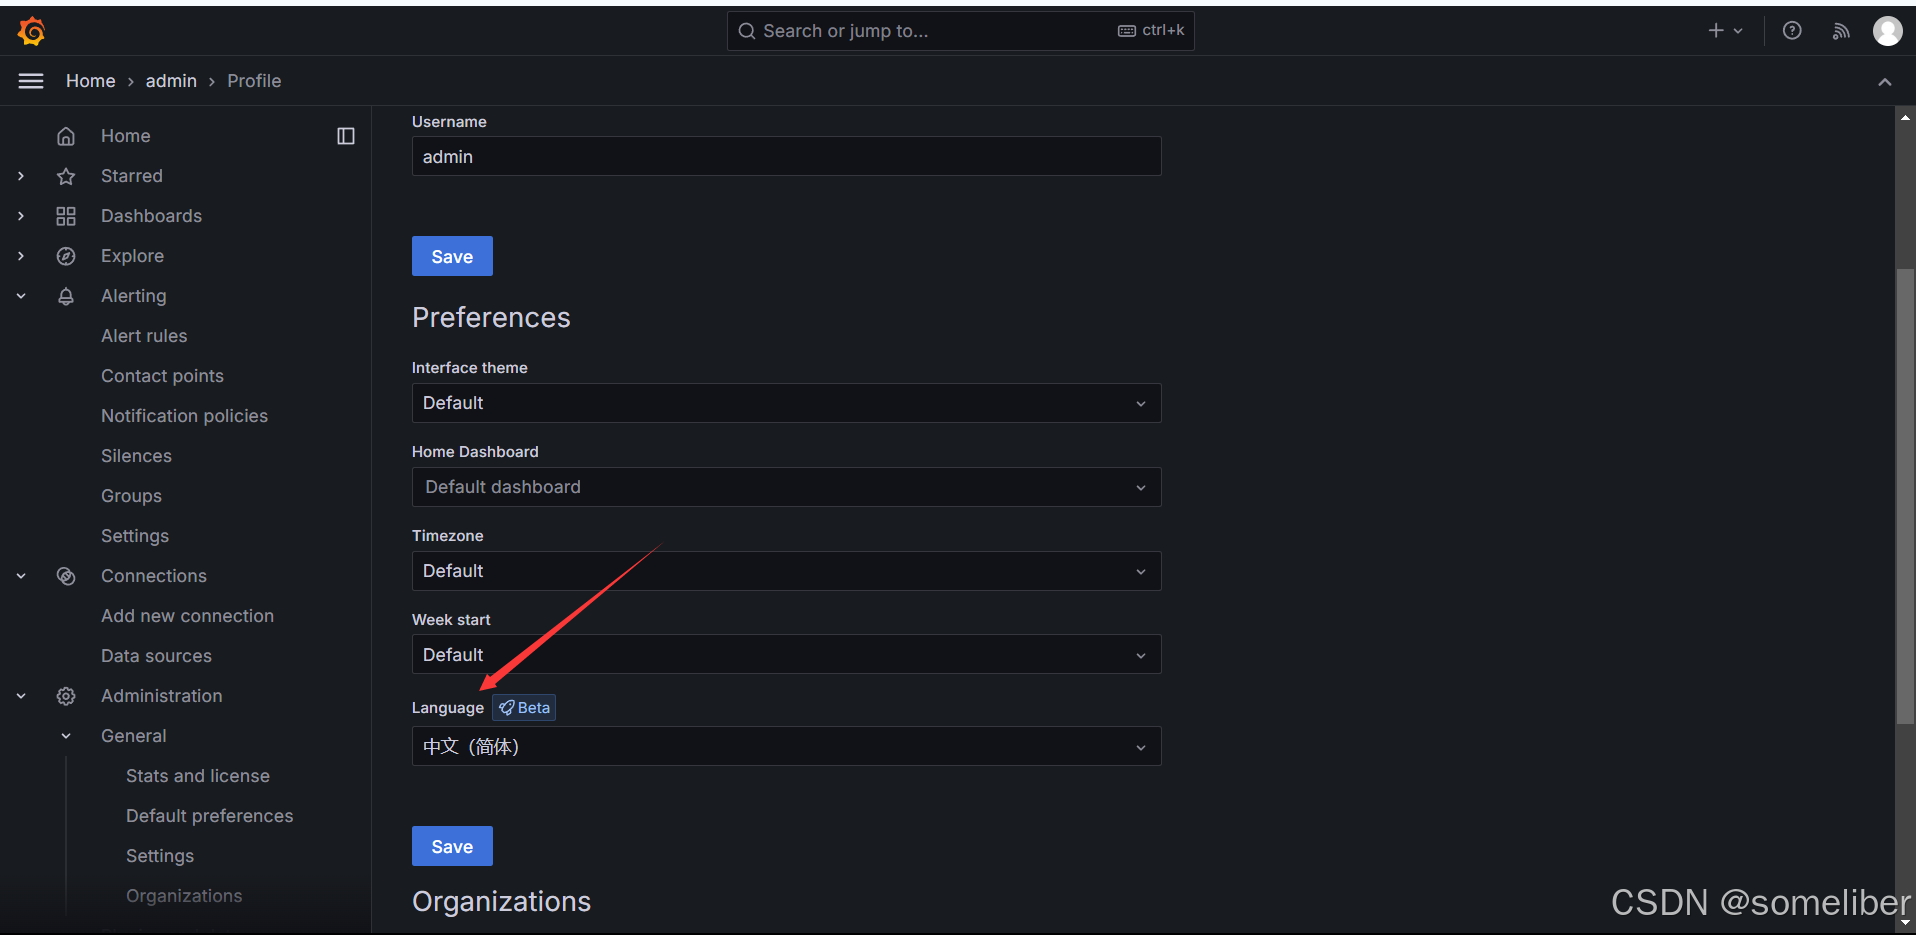Click the page vertical scrollbar thumb
Image resolution: width=1916 pixels, height=935 pixels.
click(x=1905, y=496)
